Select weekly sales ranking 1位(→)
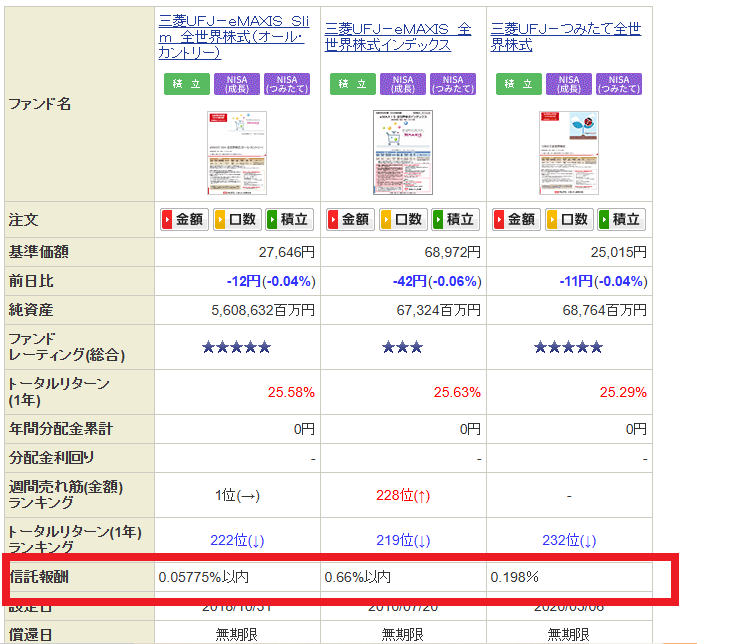 point(237,496)
